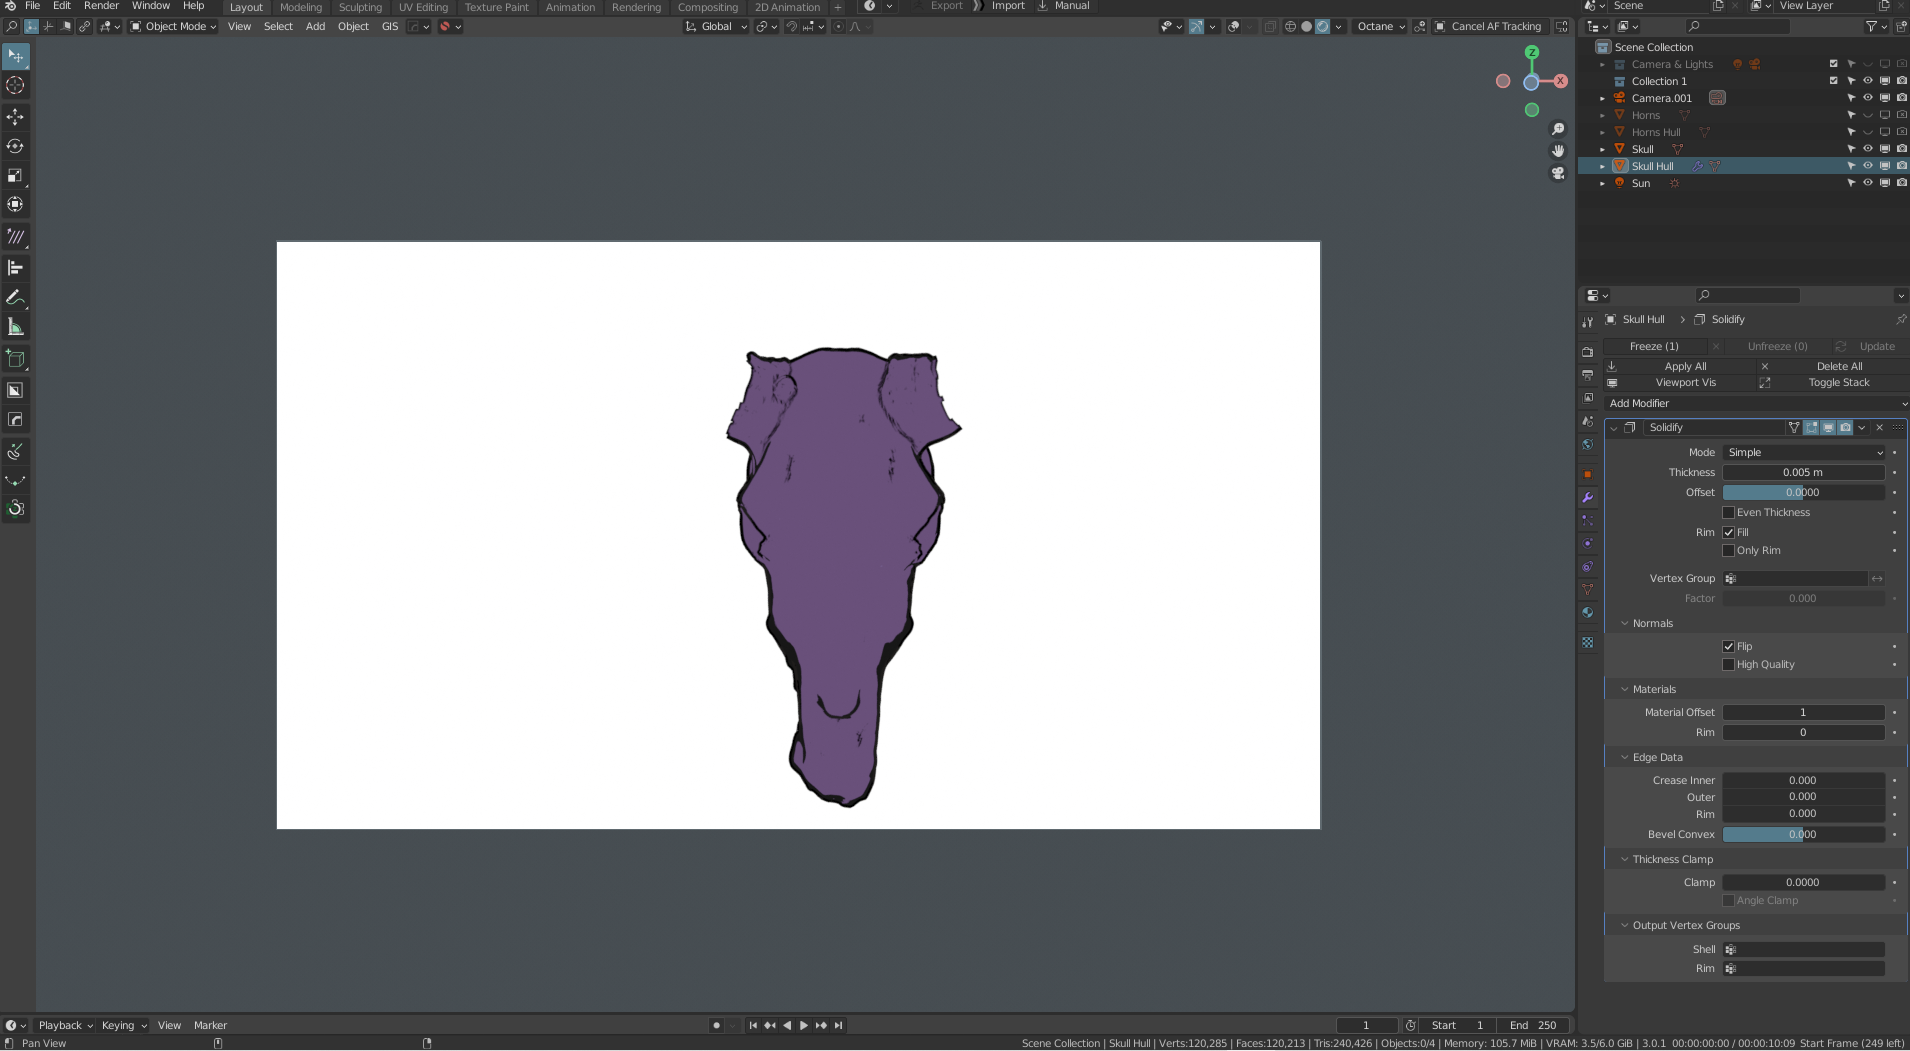This screenshot has height=1051, width=1910.
Task: Open the Octane render engine dropdown
Action: coord(1380,27)
